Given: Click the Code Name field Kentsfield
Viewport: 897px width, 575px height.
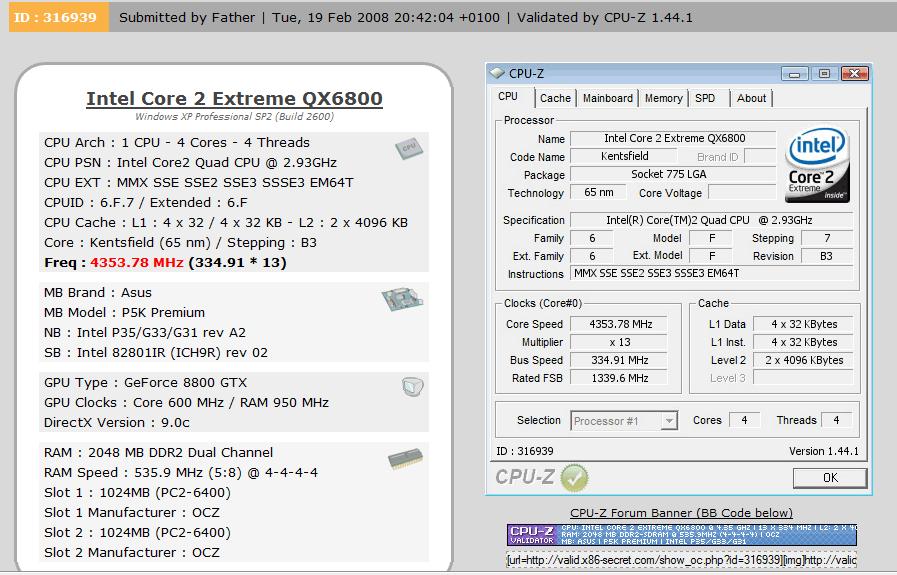Looking at the screenshot, I should coord(624,156).
